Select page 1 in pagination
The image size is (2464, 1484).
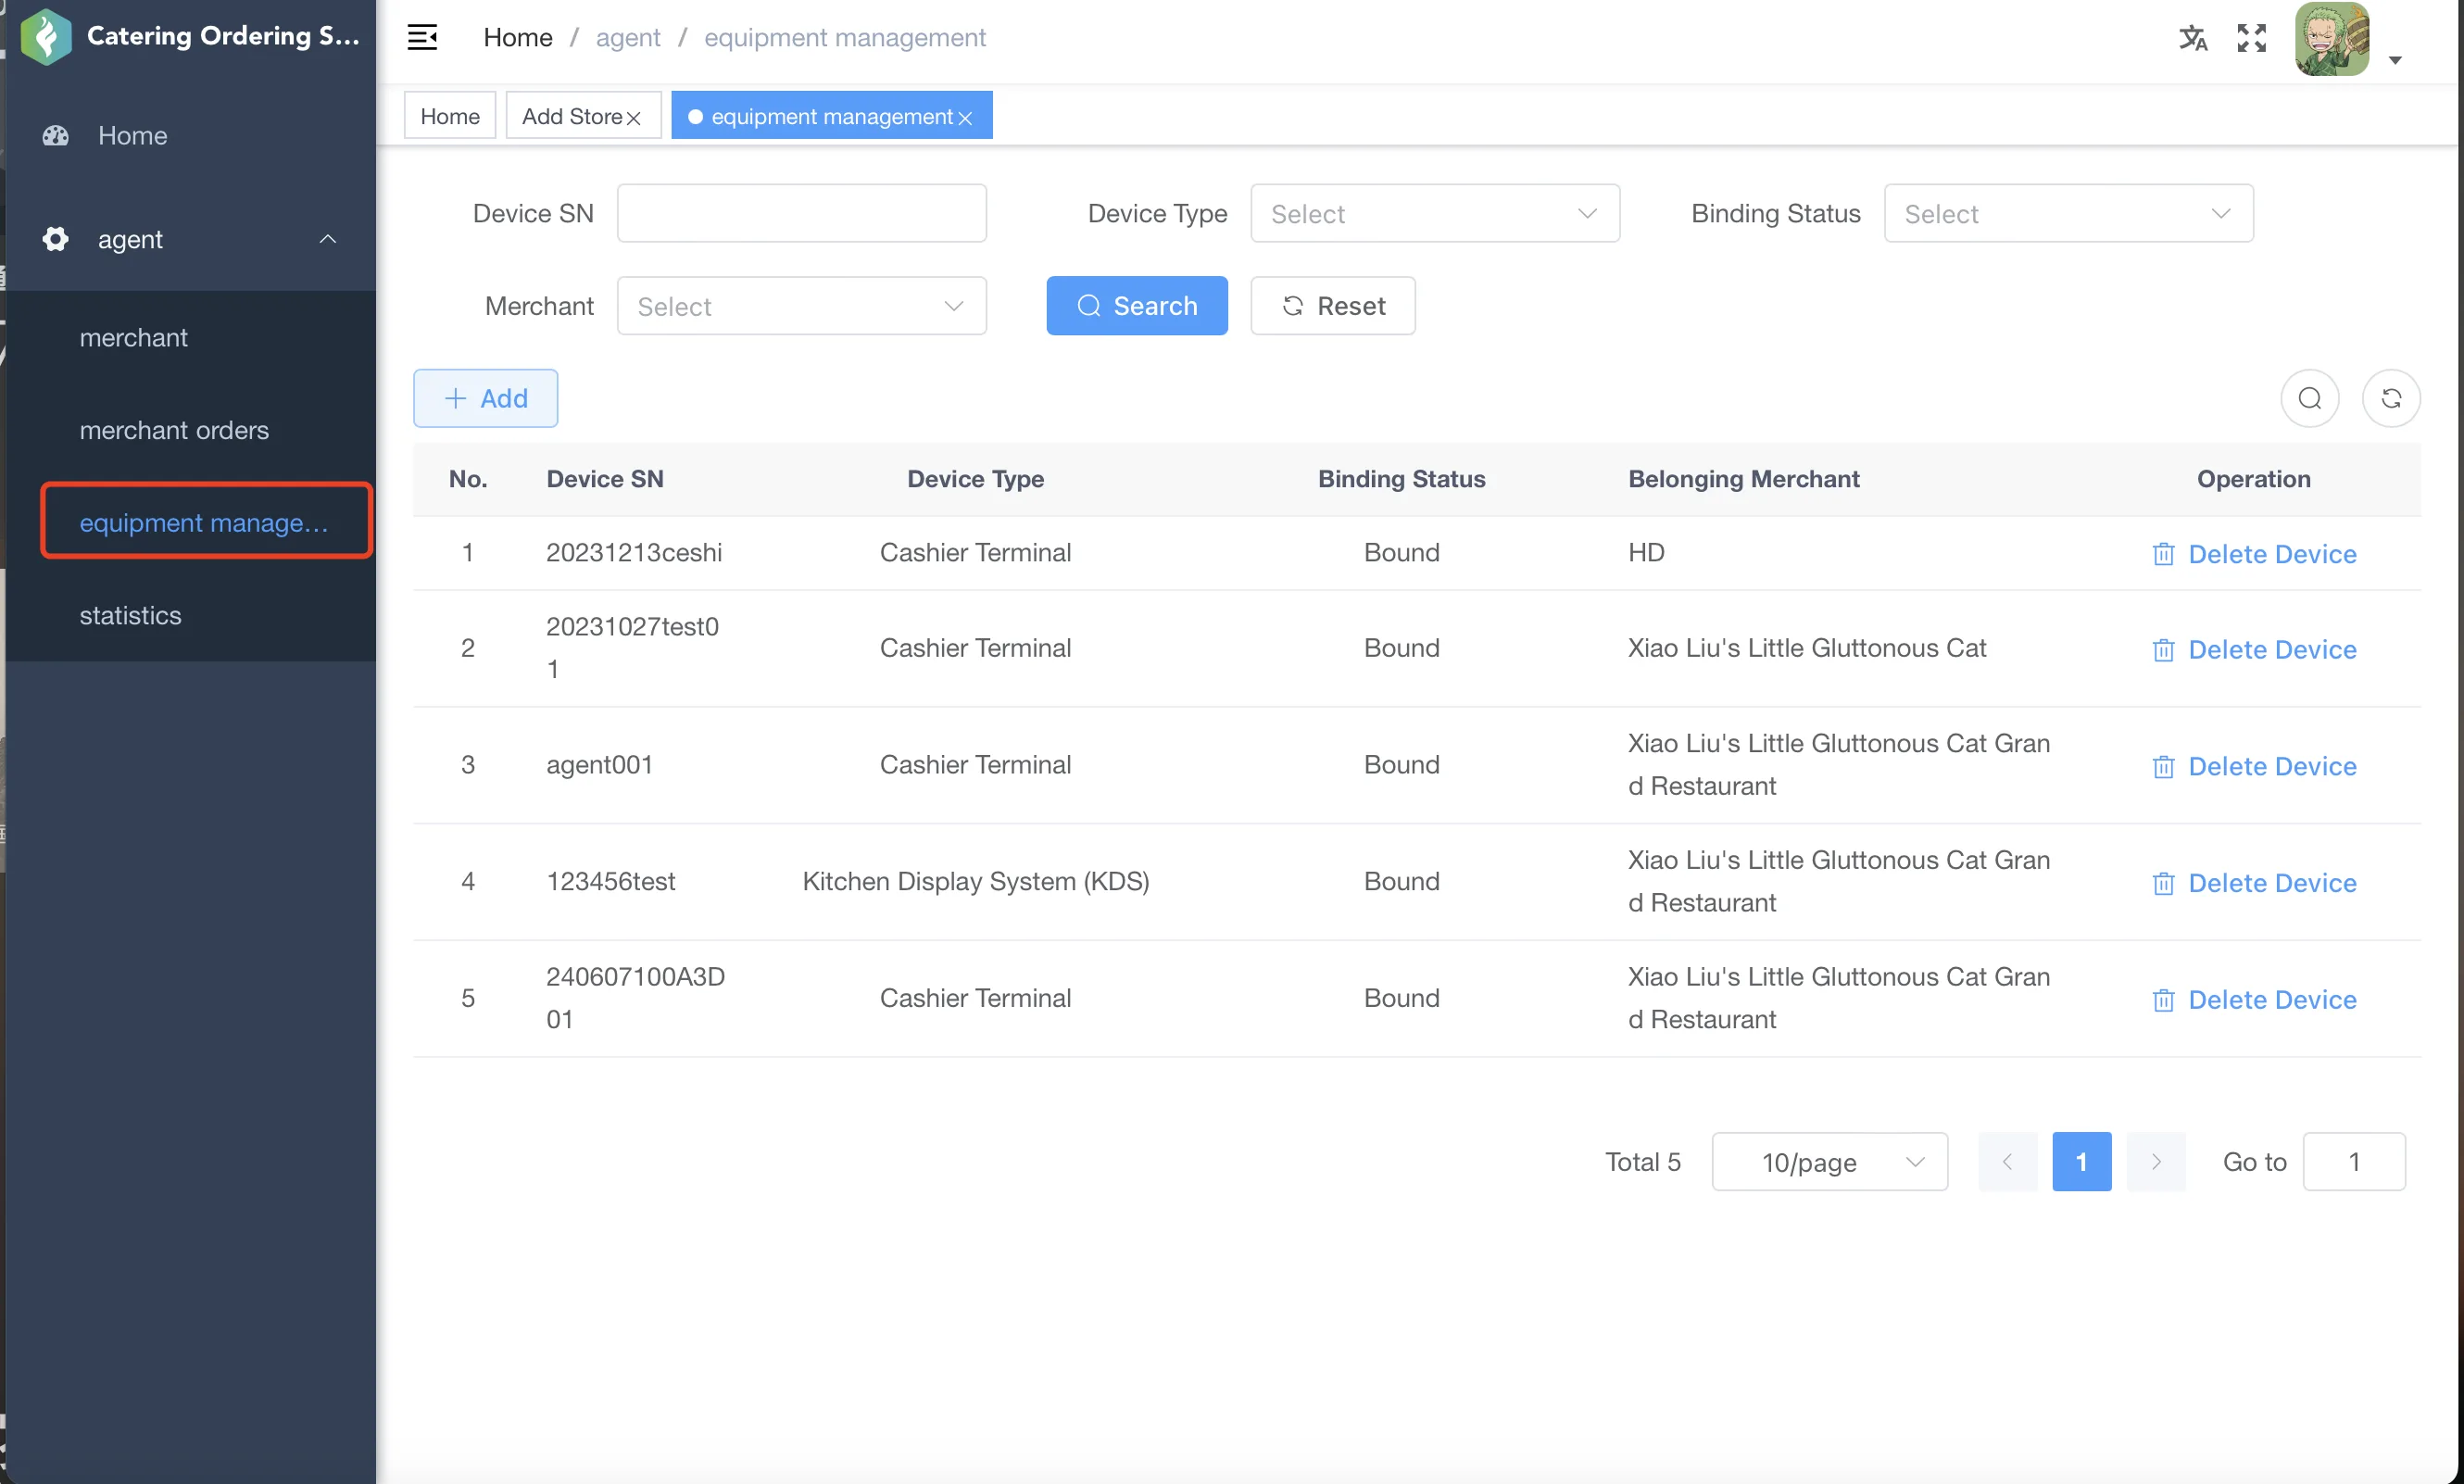[2082, 1162]
